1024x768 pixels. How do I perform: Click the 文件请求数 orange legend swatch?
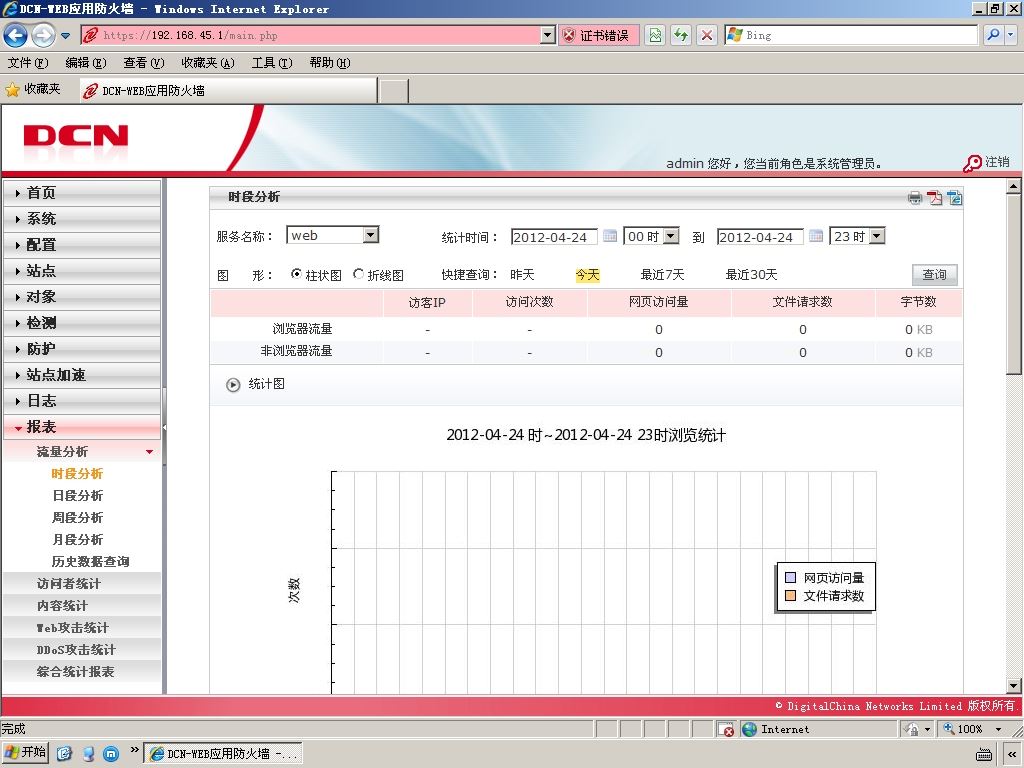(x=790, y=596)
